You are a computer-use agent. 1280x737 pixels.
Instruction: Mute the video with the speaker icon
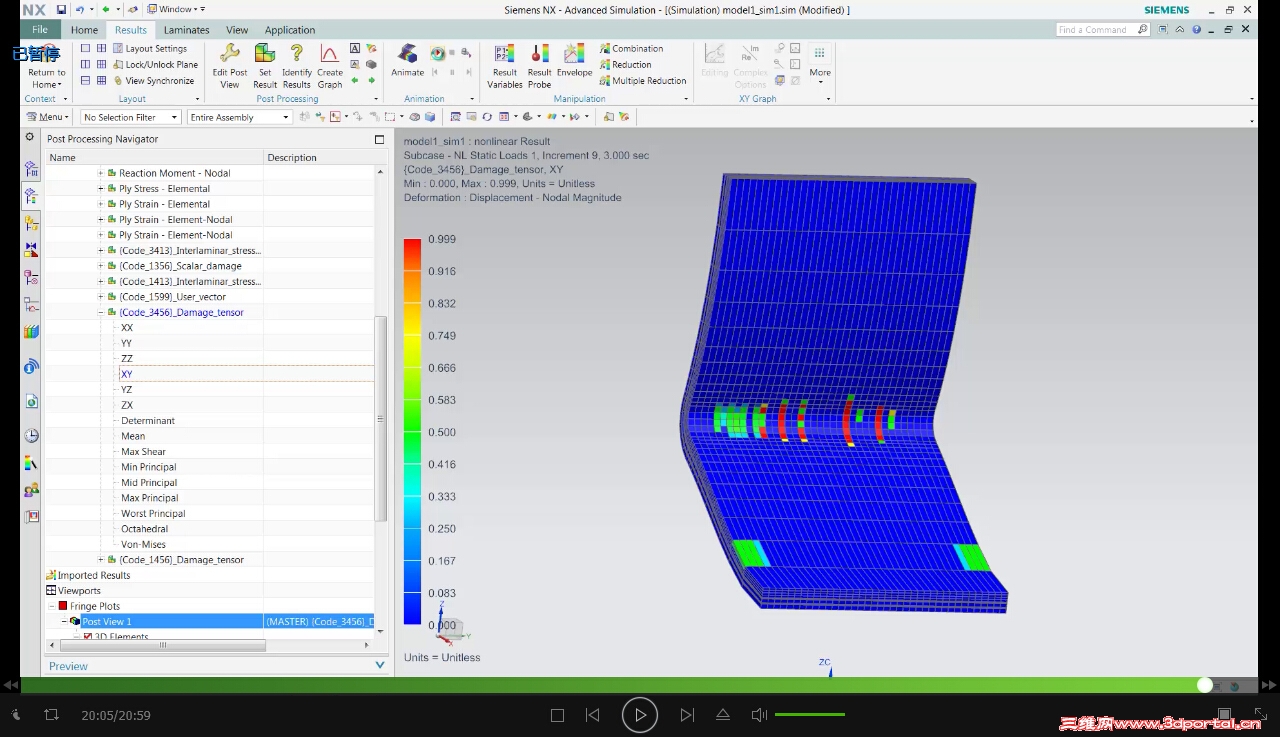759,715
